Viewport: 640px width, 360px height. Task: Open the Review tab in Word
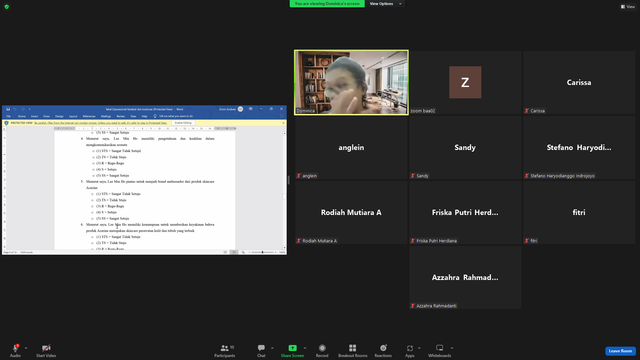click(x=120, y=116)
